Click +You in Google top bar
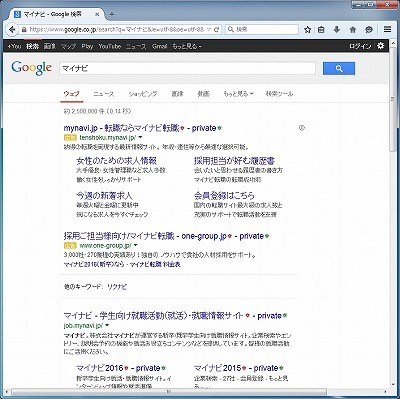400x399 pixels. 14,46
